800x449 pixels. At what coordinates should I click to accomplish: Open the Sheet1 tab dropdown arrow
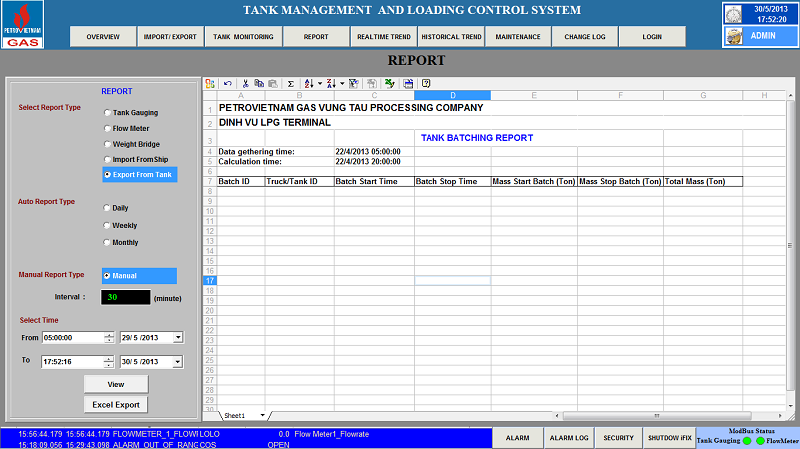point(263,415)
